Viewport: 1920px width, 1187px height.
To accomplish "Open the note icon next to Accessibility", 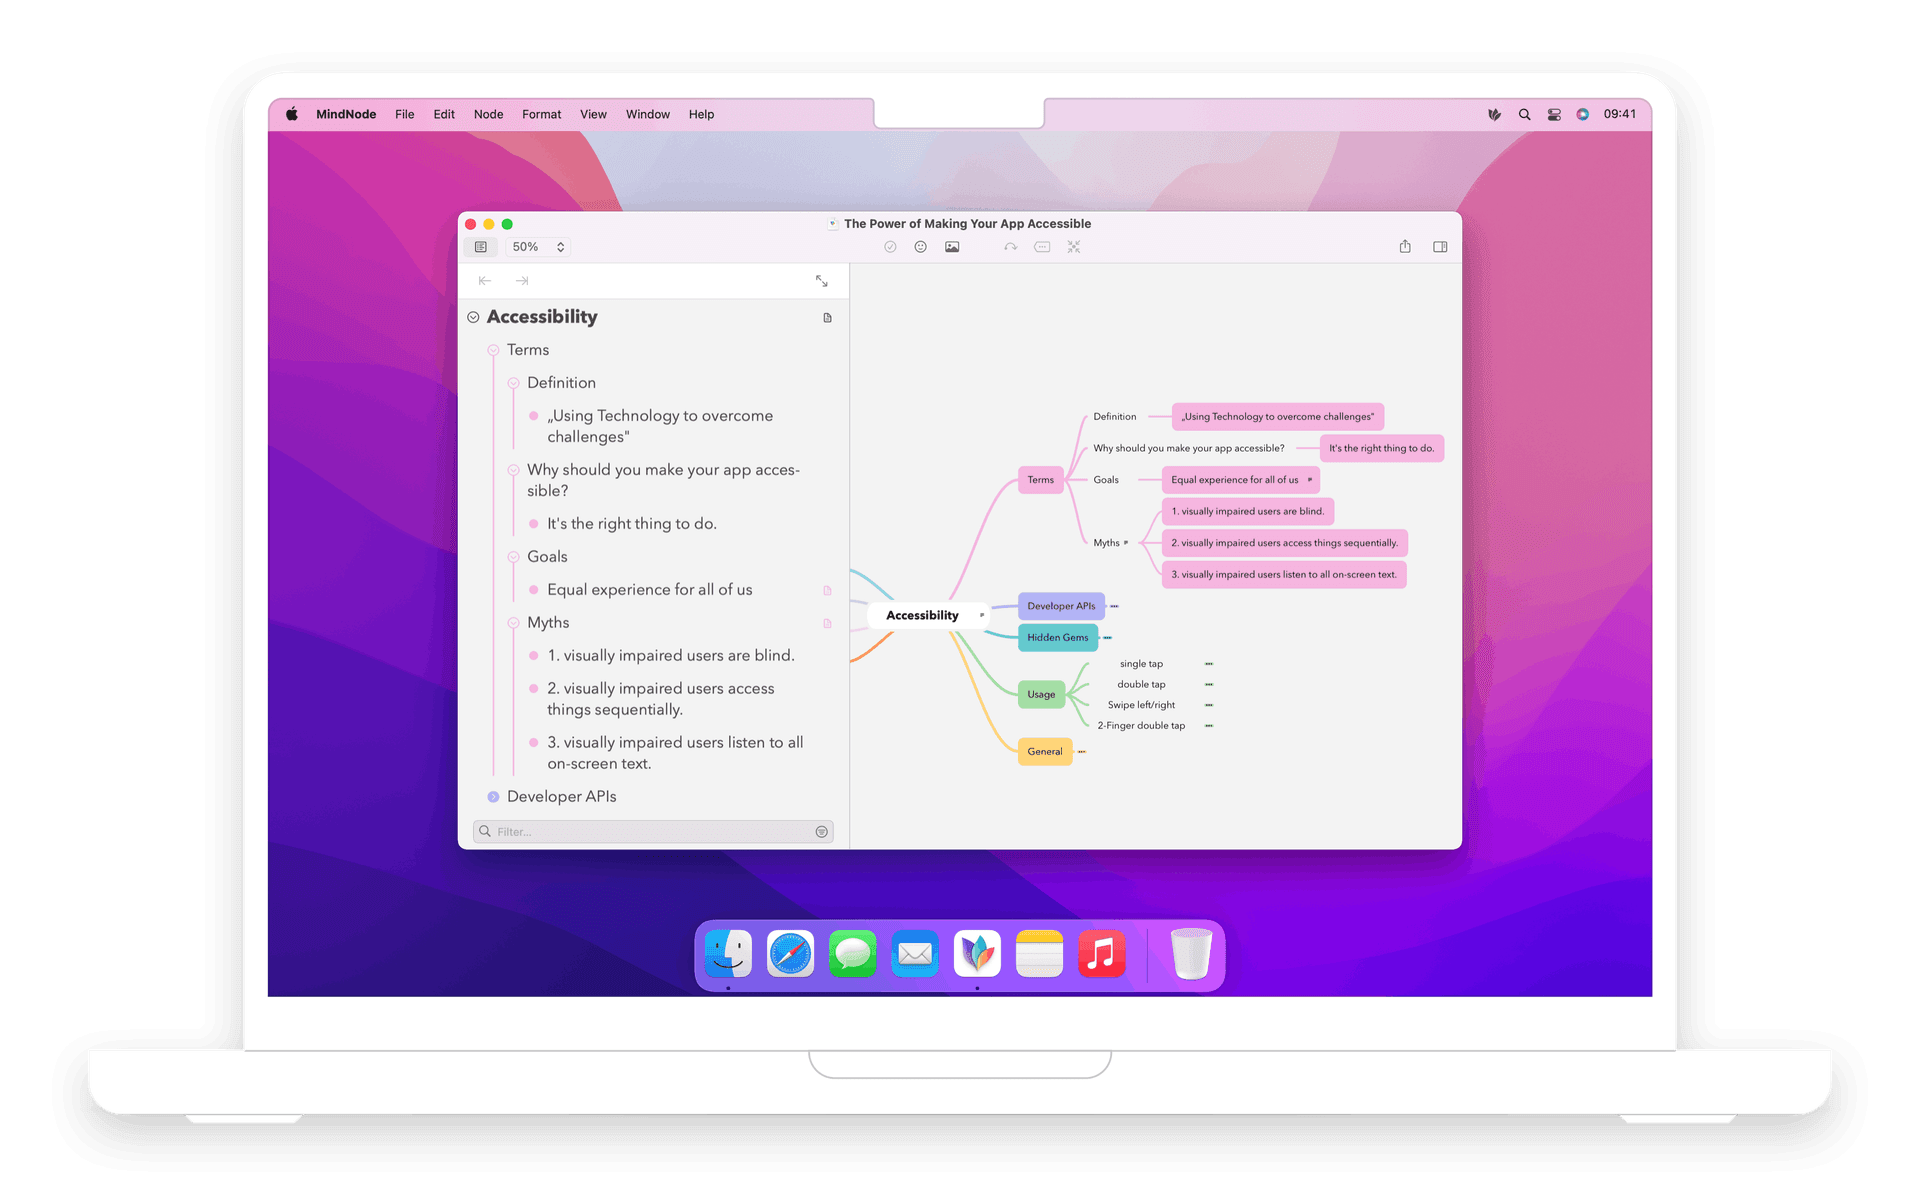I will coord(826,317).
